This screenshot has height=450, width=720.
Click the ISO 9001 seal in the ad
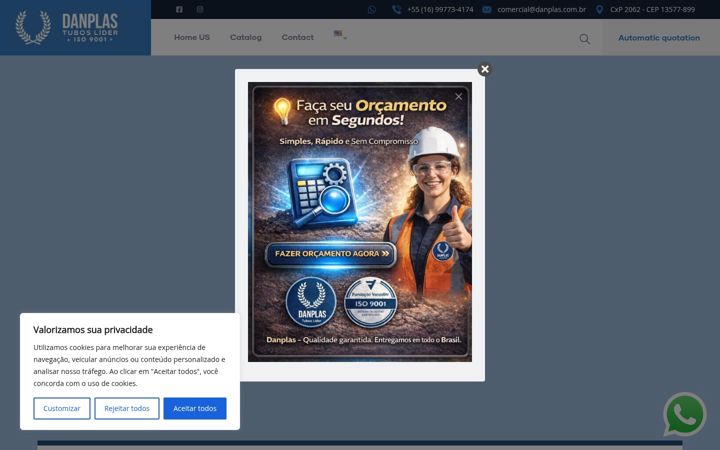pos(370,303)
